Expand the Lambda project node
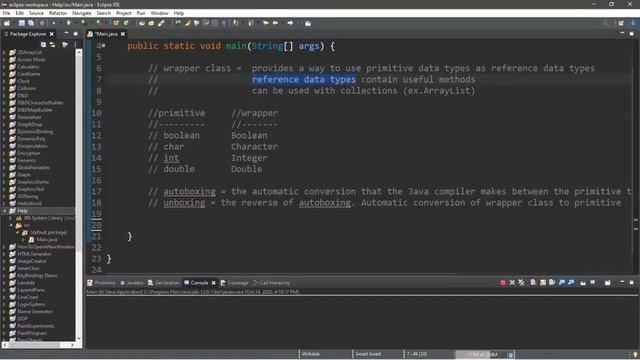Image resolution: width=640 pixels, height=360 pixels. coord(4,283)
